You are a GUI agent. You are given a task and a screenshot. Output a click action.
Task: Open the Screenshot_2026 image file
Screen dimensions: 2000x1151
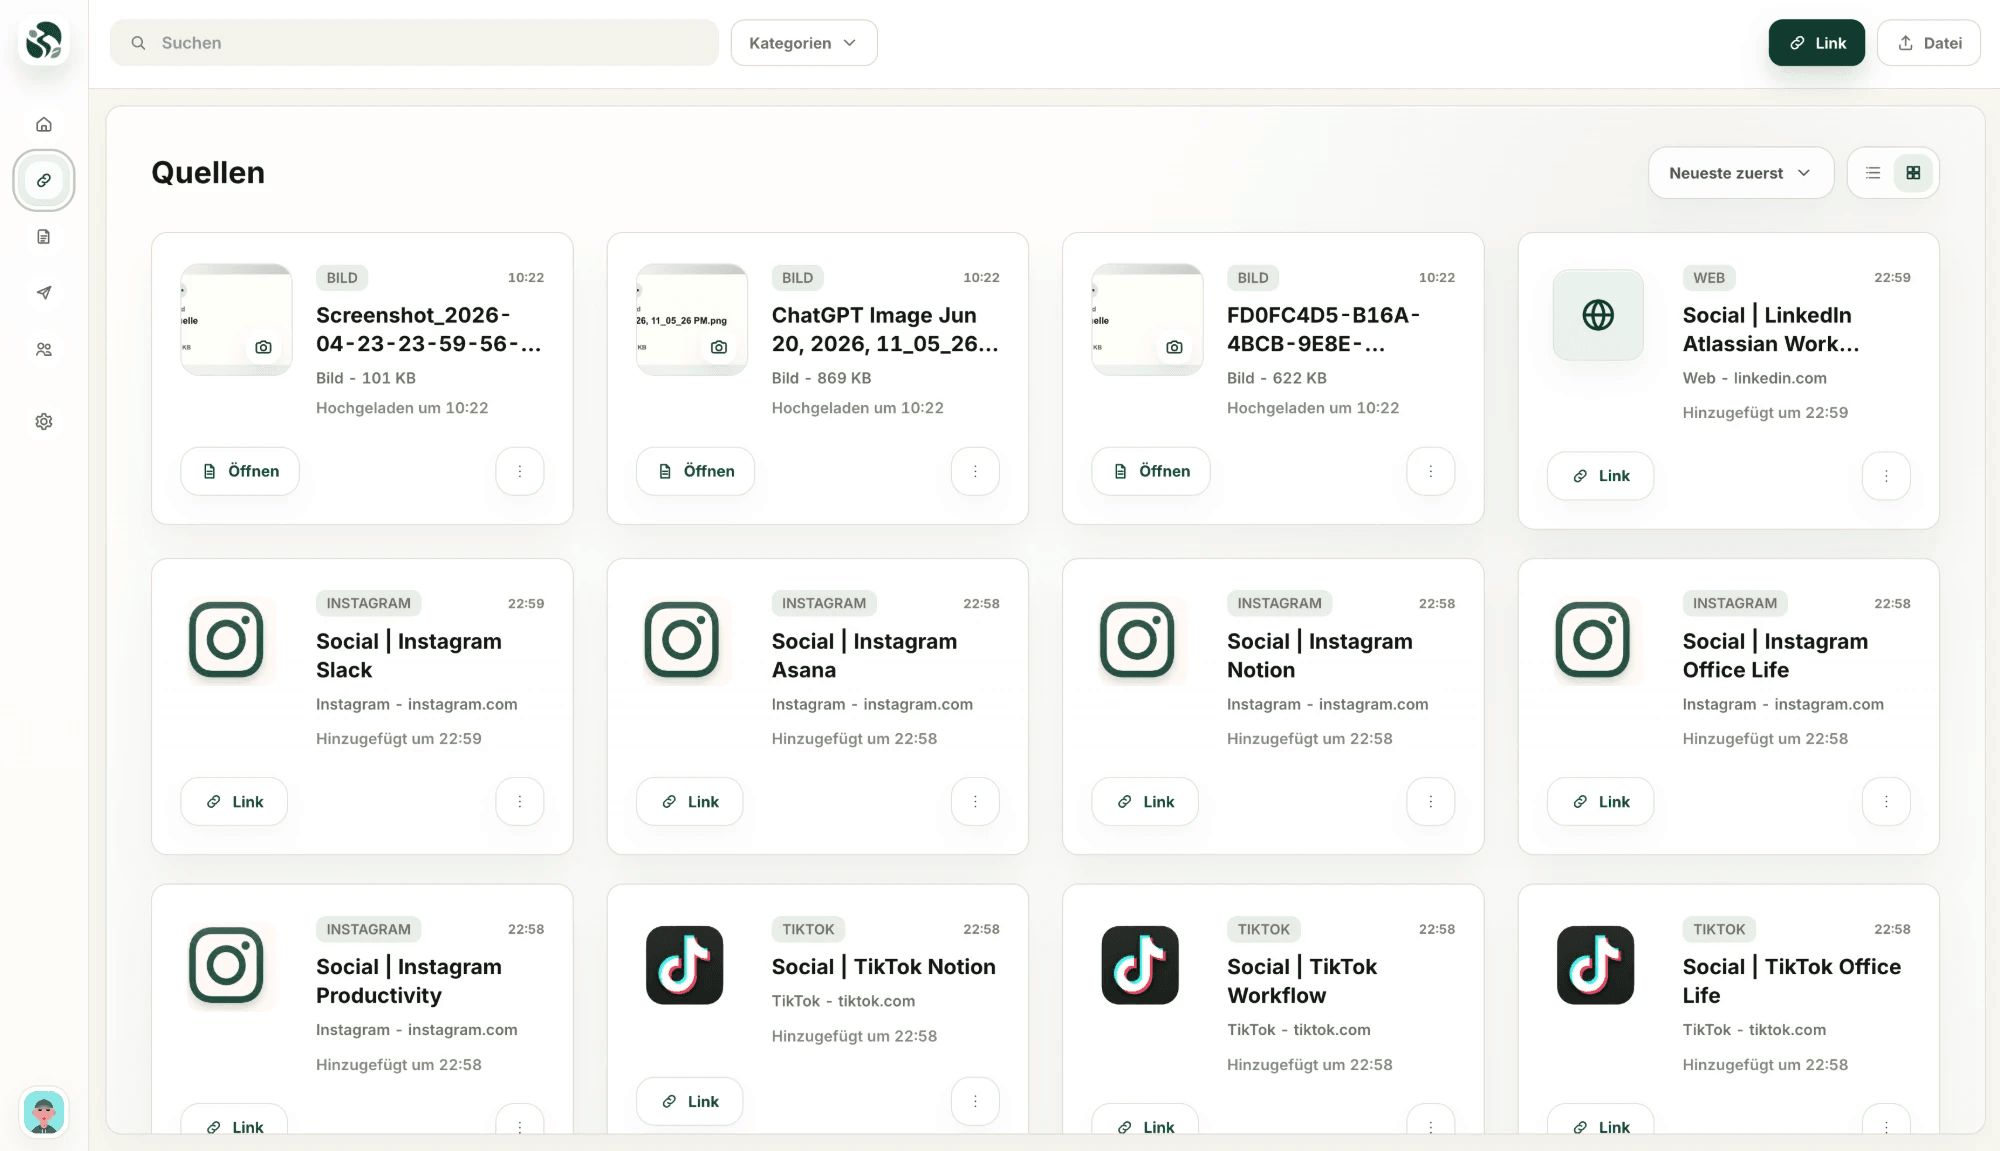[x=240, y=471]
